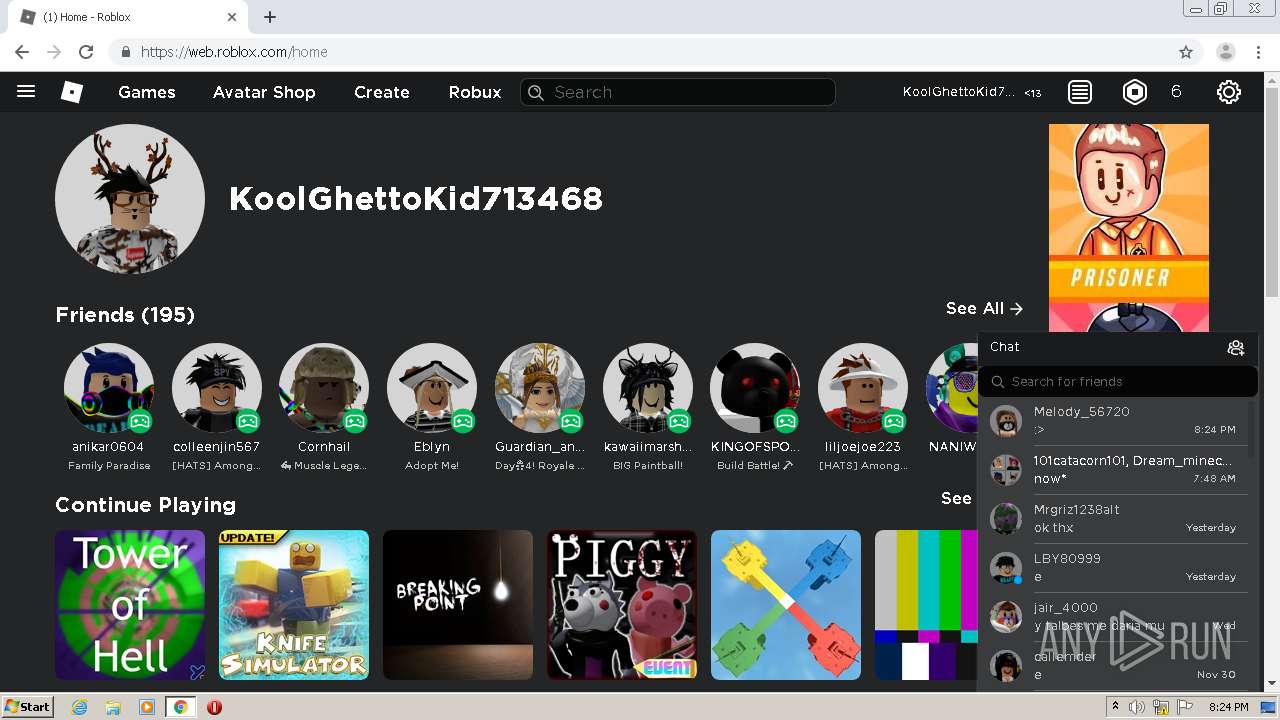This screenshot has width=1280, height=720.
Task: Open the Windows Start button
Action: (x=27, y=707)
